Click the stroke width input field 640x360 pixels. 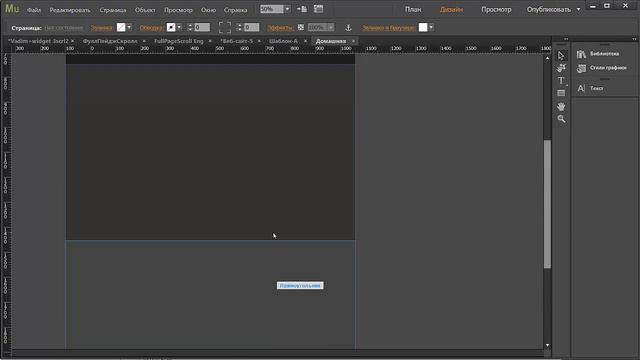pyautogui.click(x=202, y=27)
